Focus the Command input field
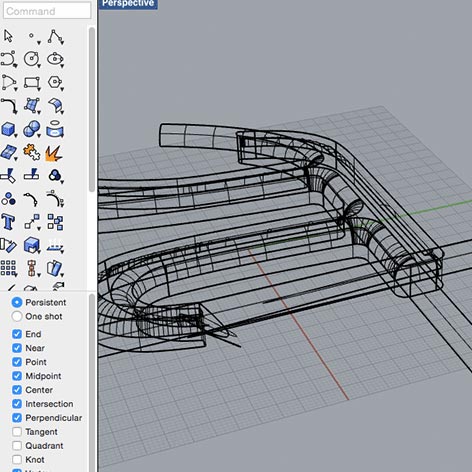The width and height of the screenshot is (472, 472). (x=47, y=11)
